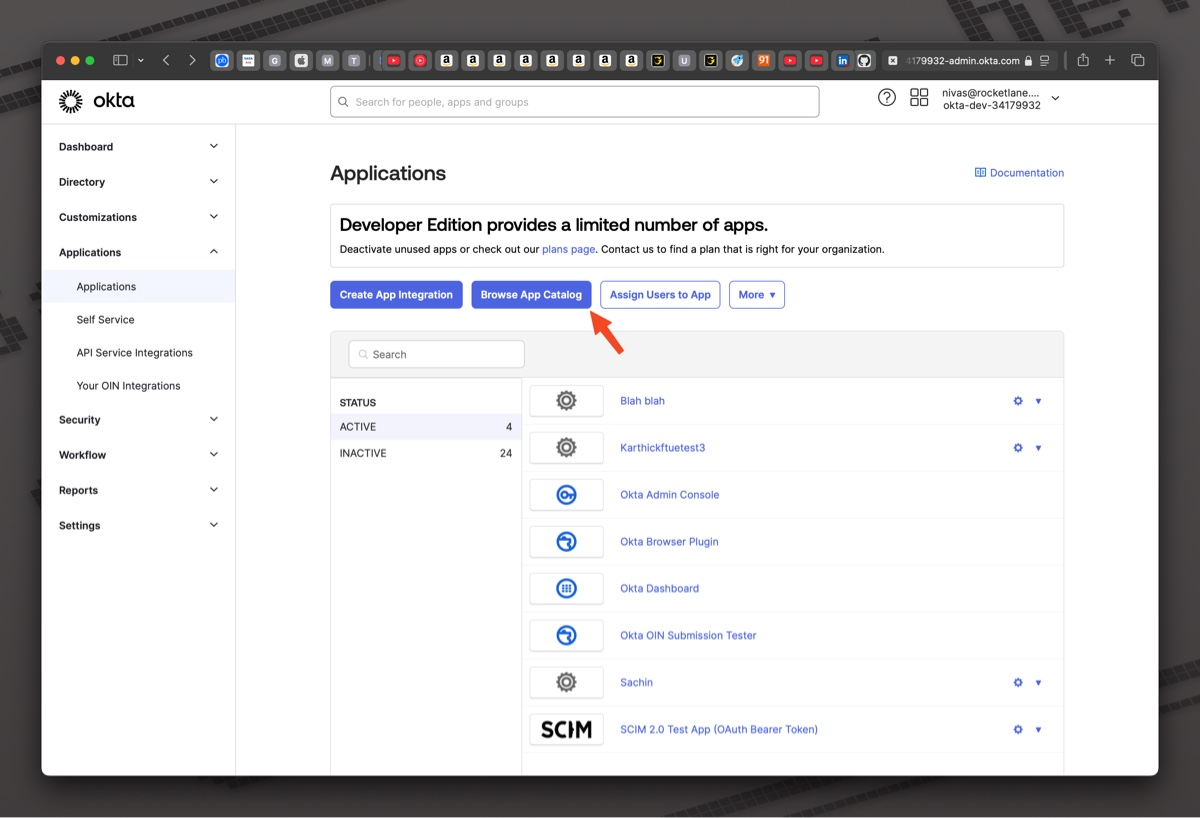1200x818 pixels.
Task: Switch to the Apple logo browser tab
Action: [301, 61]
